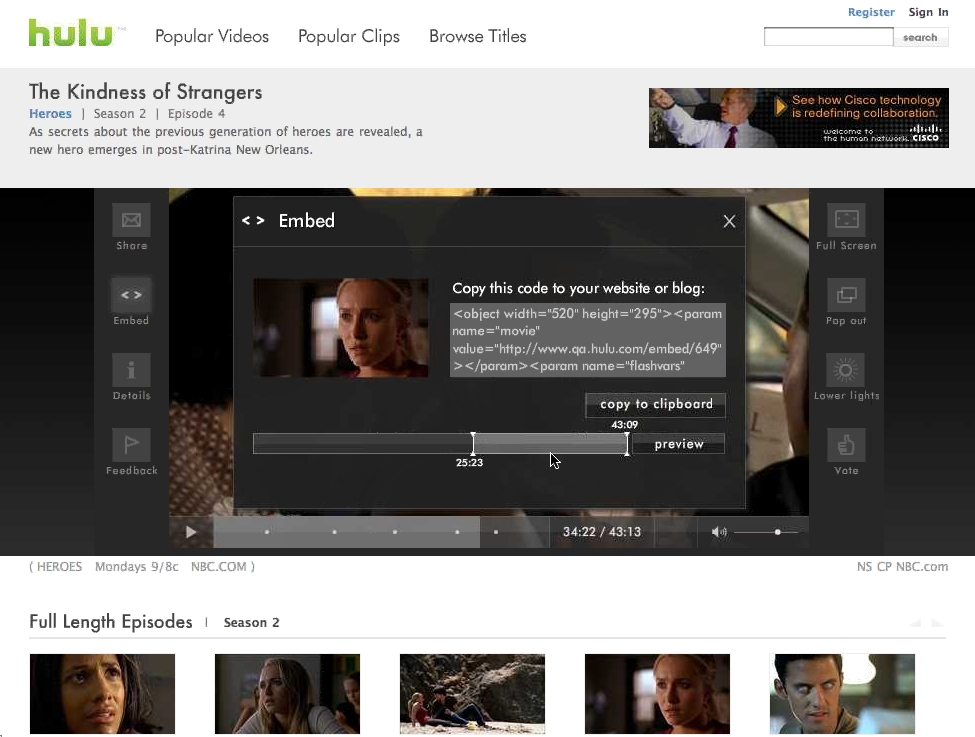
Task: Click the embed clip end handle at 43:09
Action: click(x=627, y=443)
